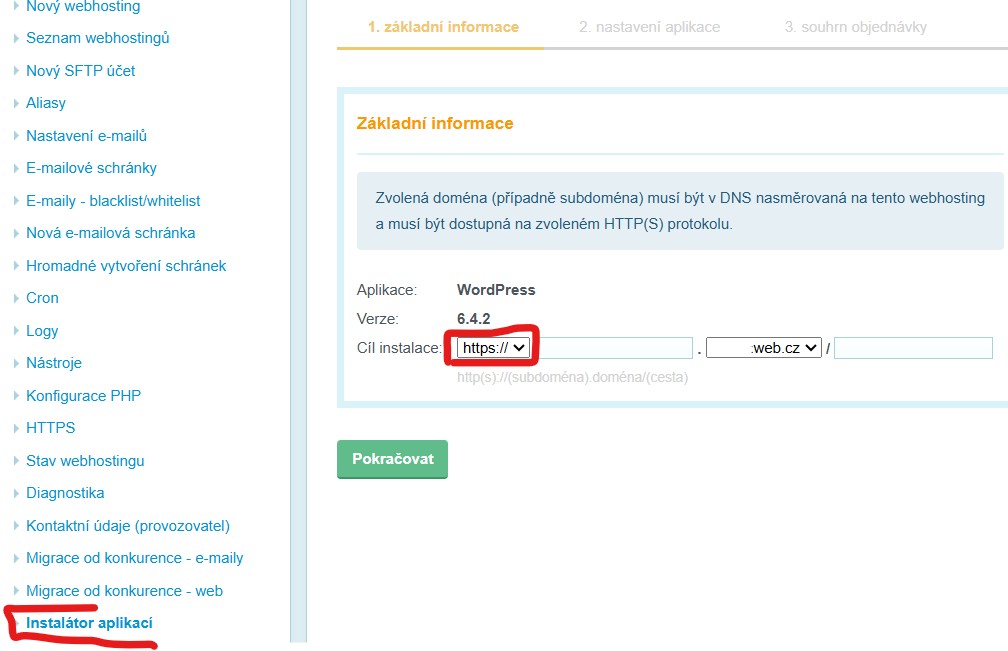Open the .web.cz domain dropdown
1008x651 pixels.
point(763,348)
